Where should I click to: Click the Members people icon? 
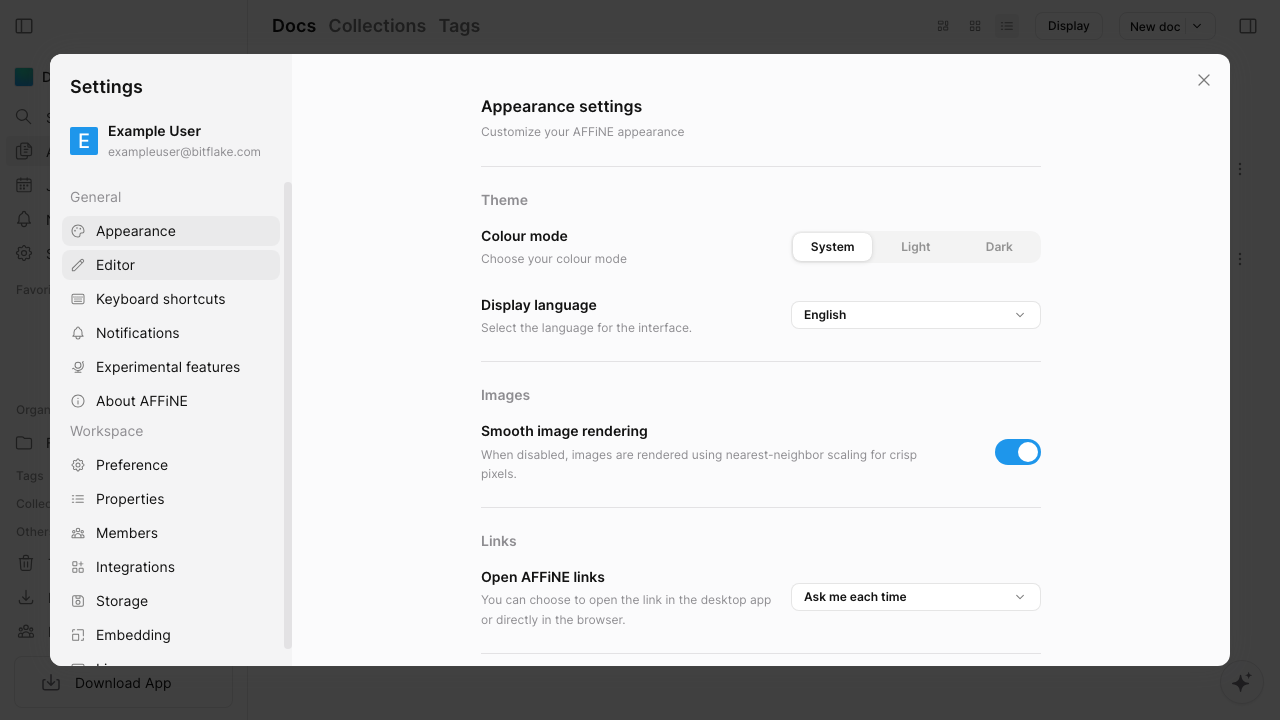pos(78,533)
